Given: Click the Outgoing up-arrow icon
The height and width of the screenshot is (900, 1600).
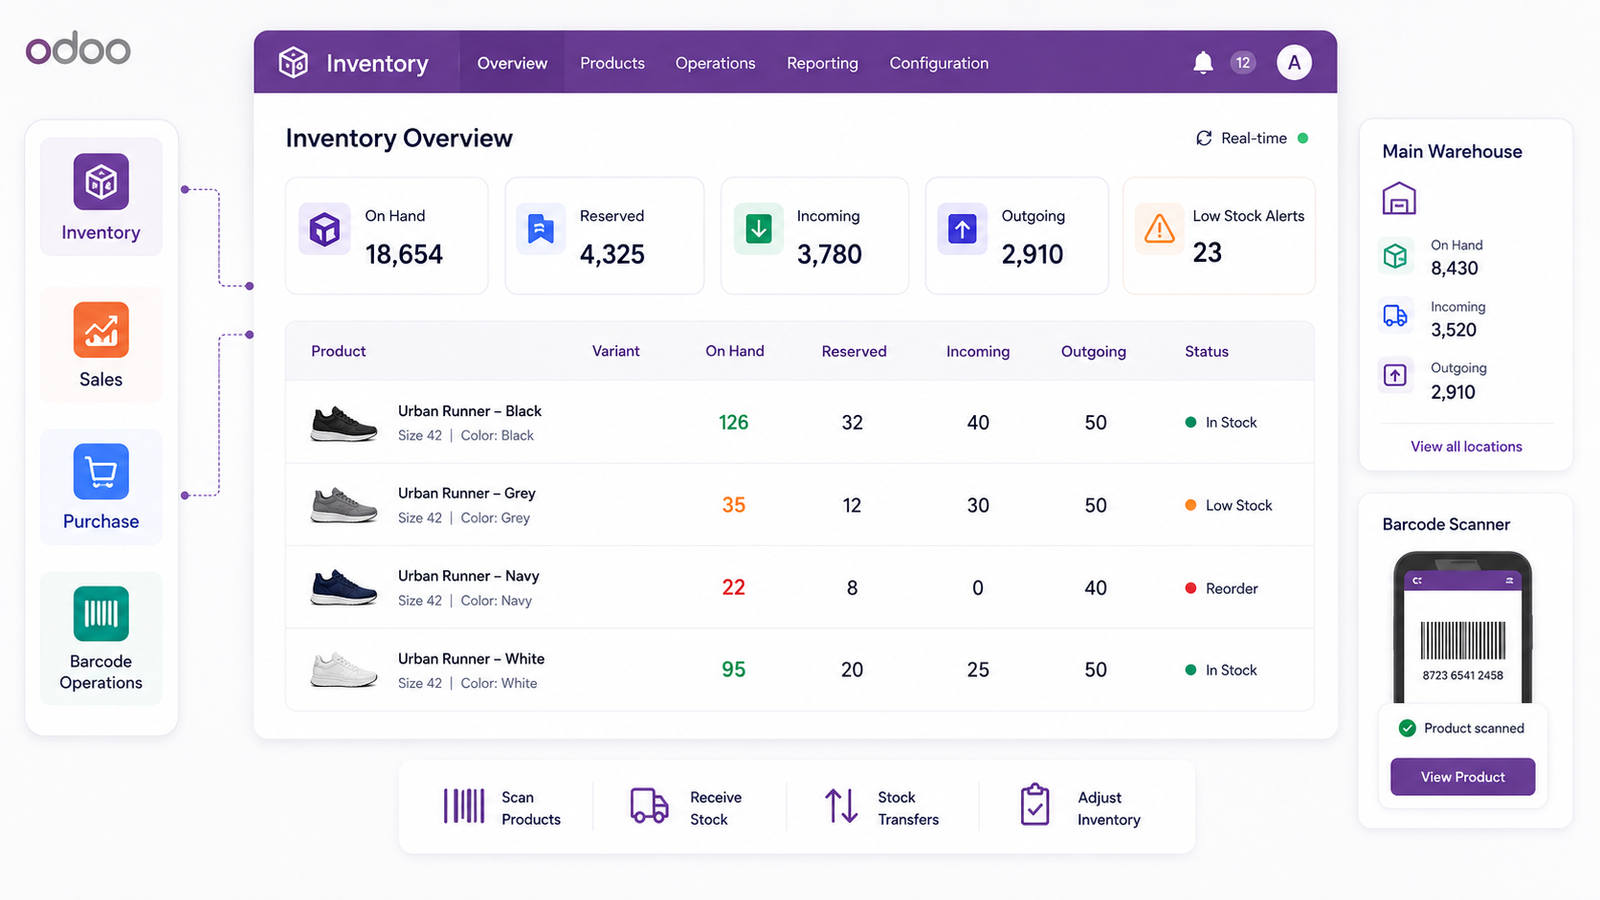Looking at the screenshot, I should [x=962, y=229].
